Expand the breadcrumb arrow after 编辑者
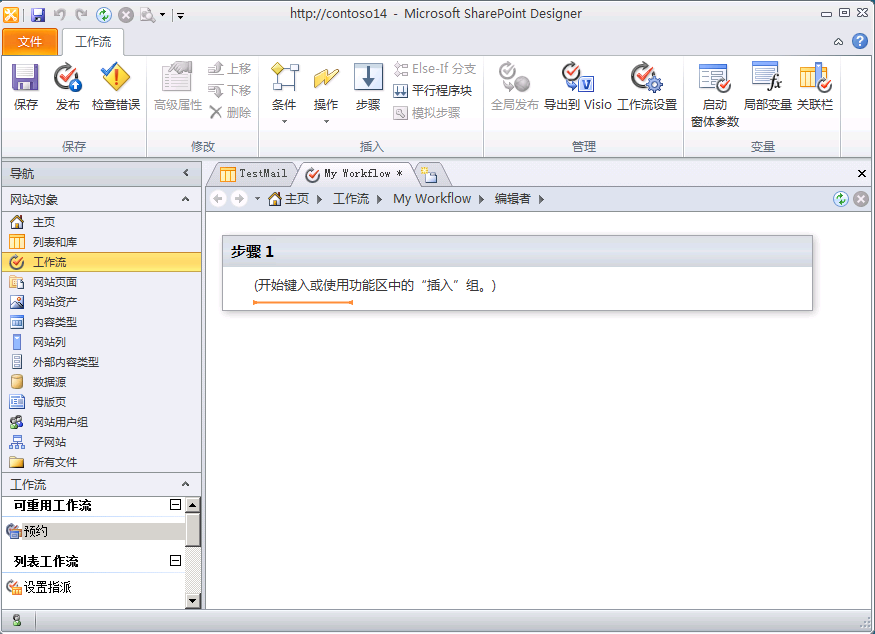 [541, 199]
